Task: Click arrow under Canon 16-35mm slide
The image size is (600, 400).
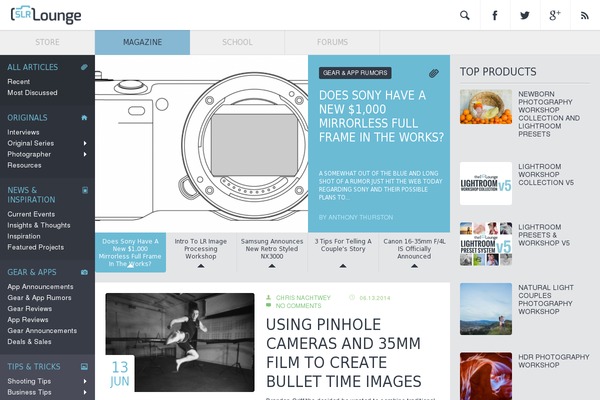Action: click(414, 266)
